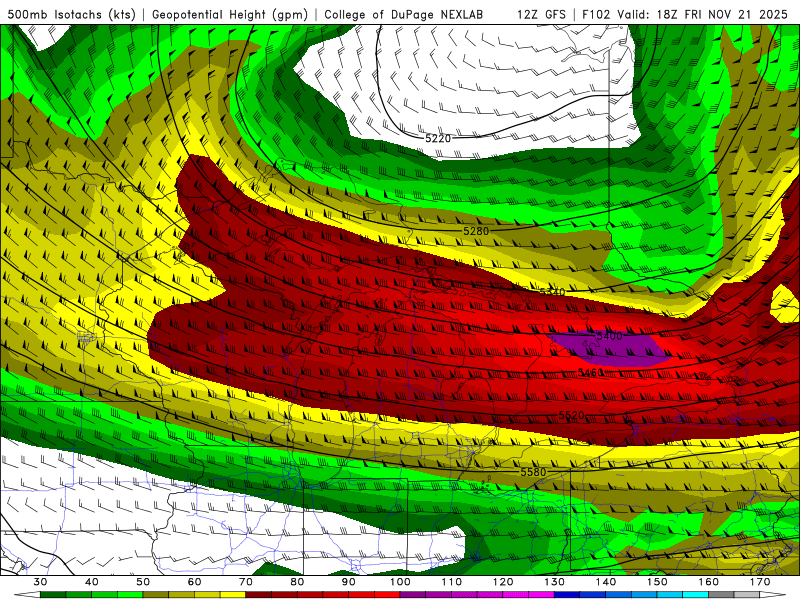Click the colorbar value 60
The image size is (800, 600).
coord(194,582)
